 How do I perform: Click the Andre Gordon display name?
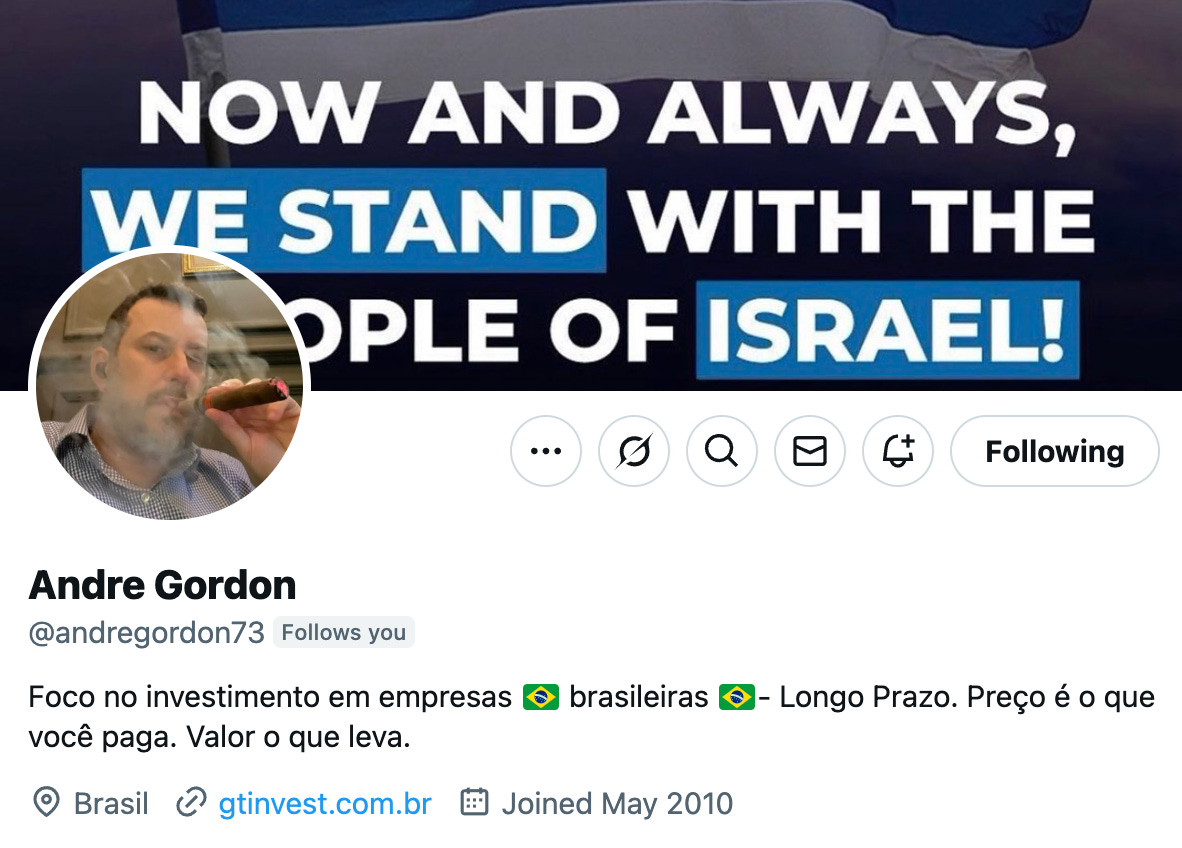(x=162, y=585)
